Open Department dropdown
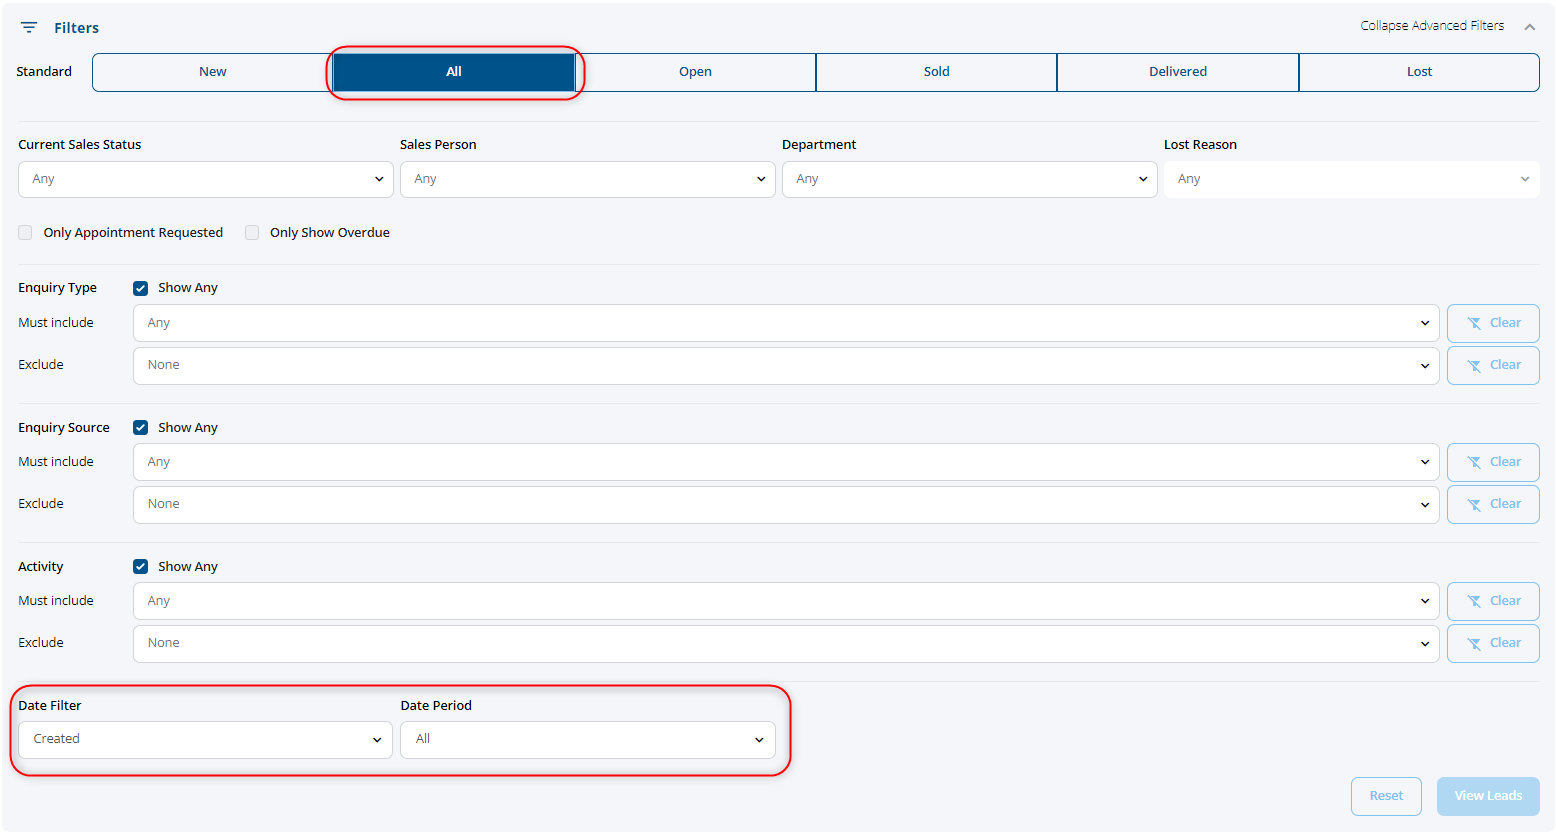Screen dimensions: 1556x835 coord(970,179)
